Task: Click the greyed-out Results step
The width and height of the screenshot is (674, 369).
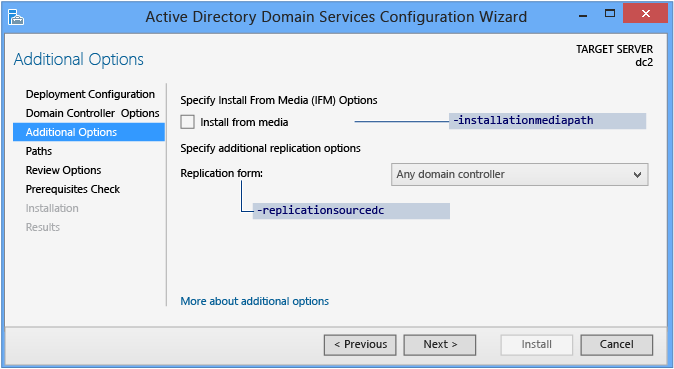Action: coord(43,227)
